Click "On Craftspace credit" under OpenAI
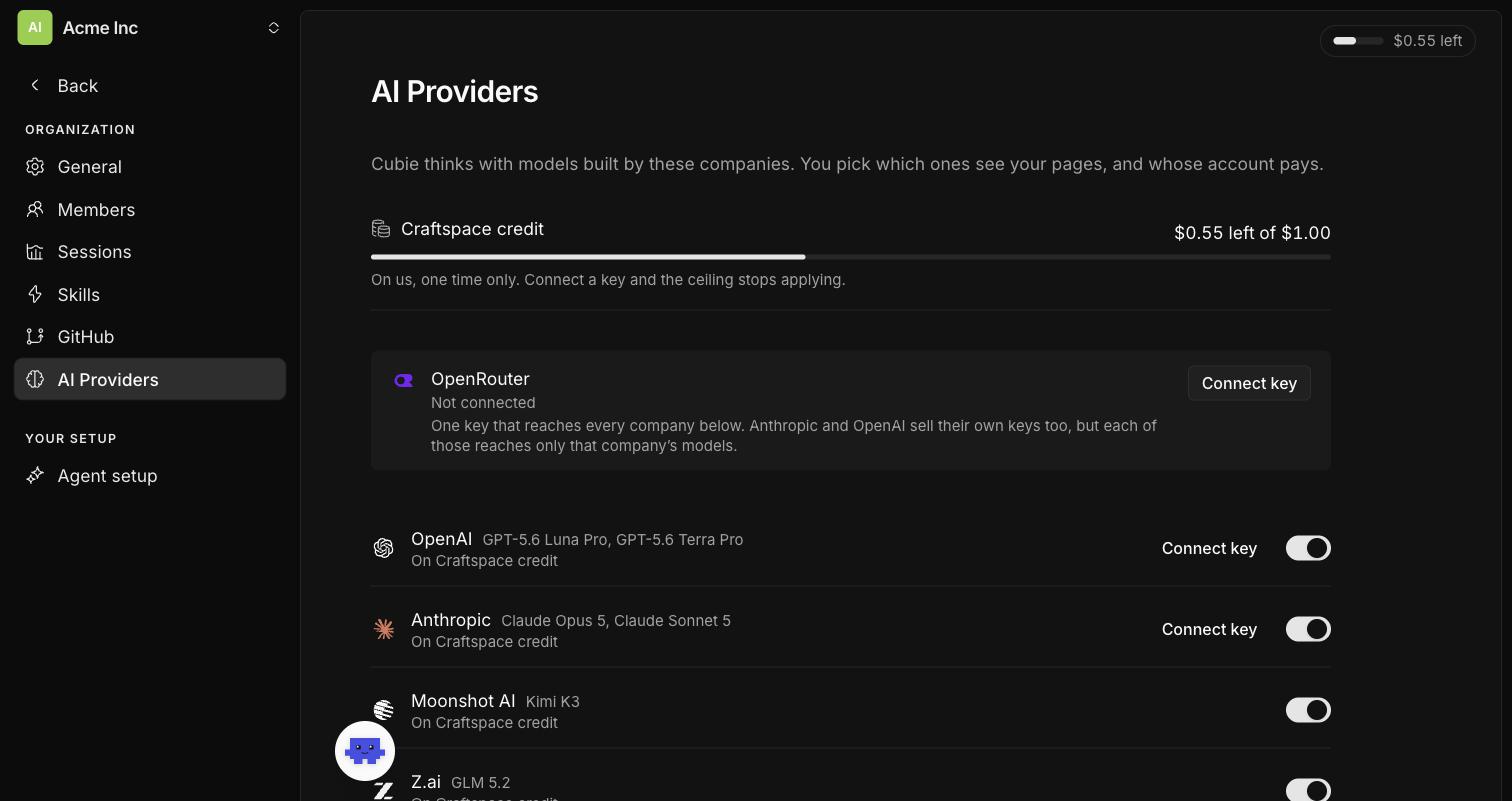Viewport: 1512px width, 801px height. [x=484, y=561]
